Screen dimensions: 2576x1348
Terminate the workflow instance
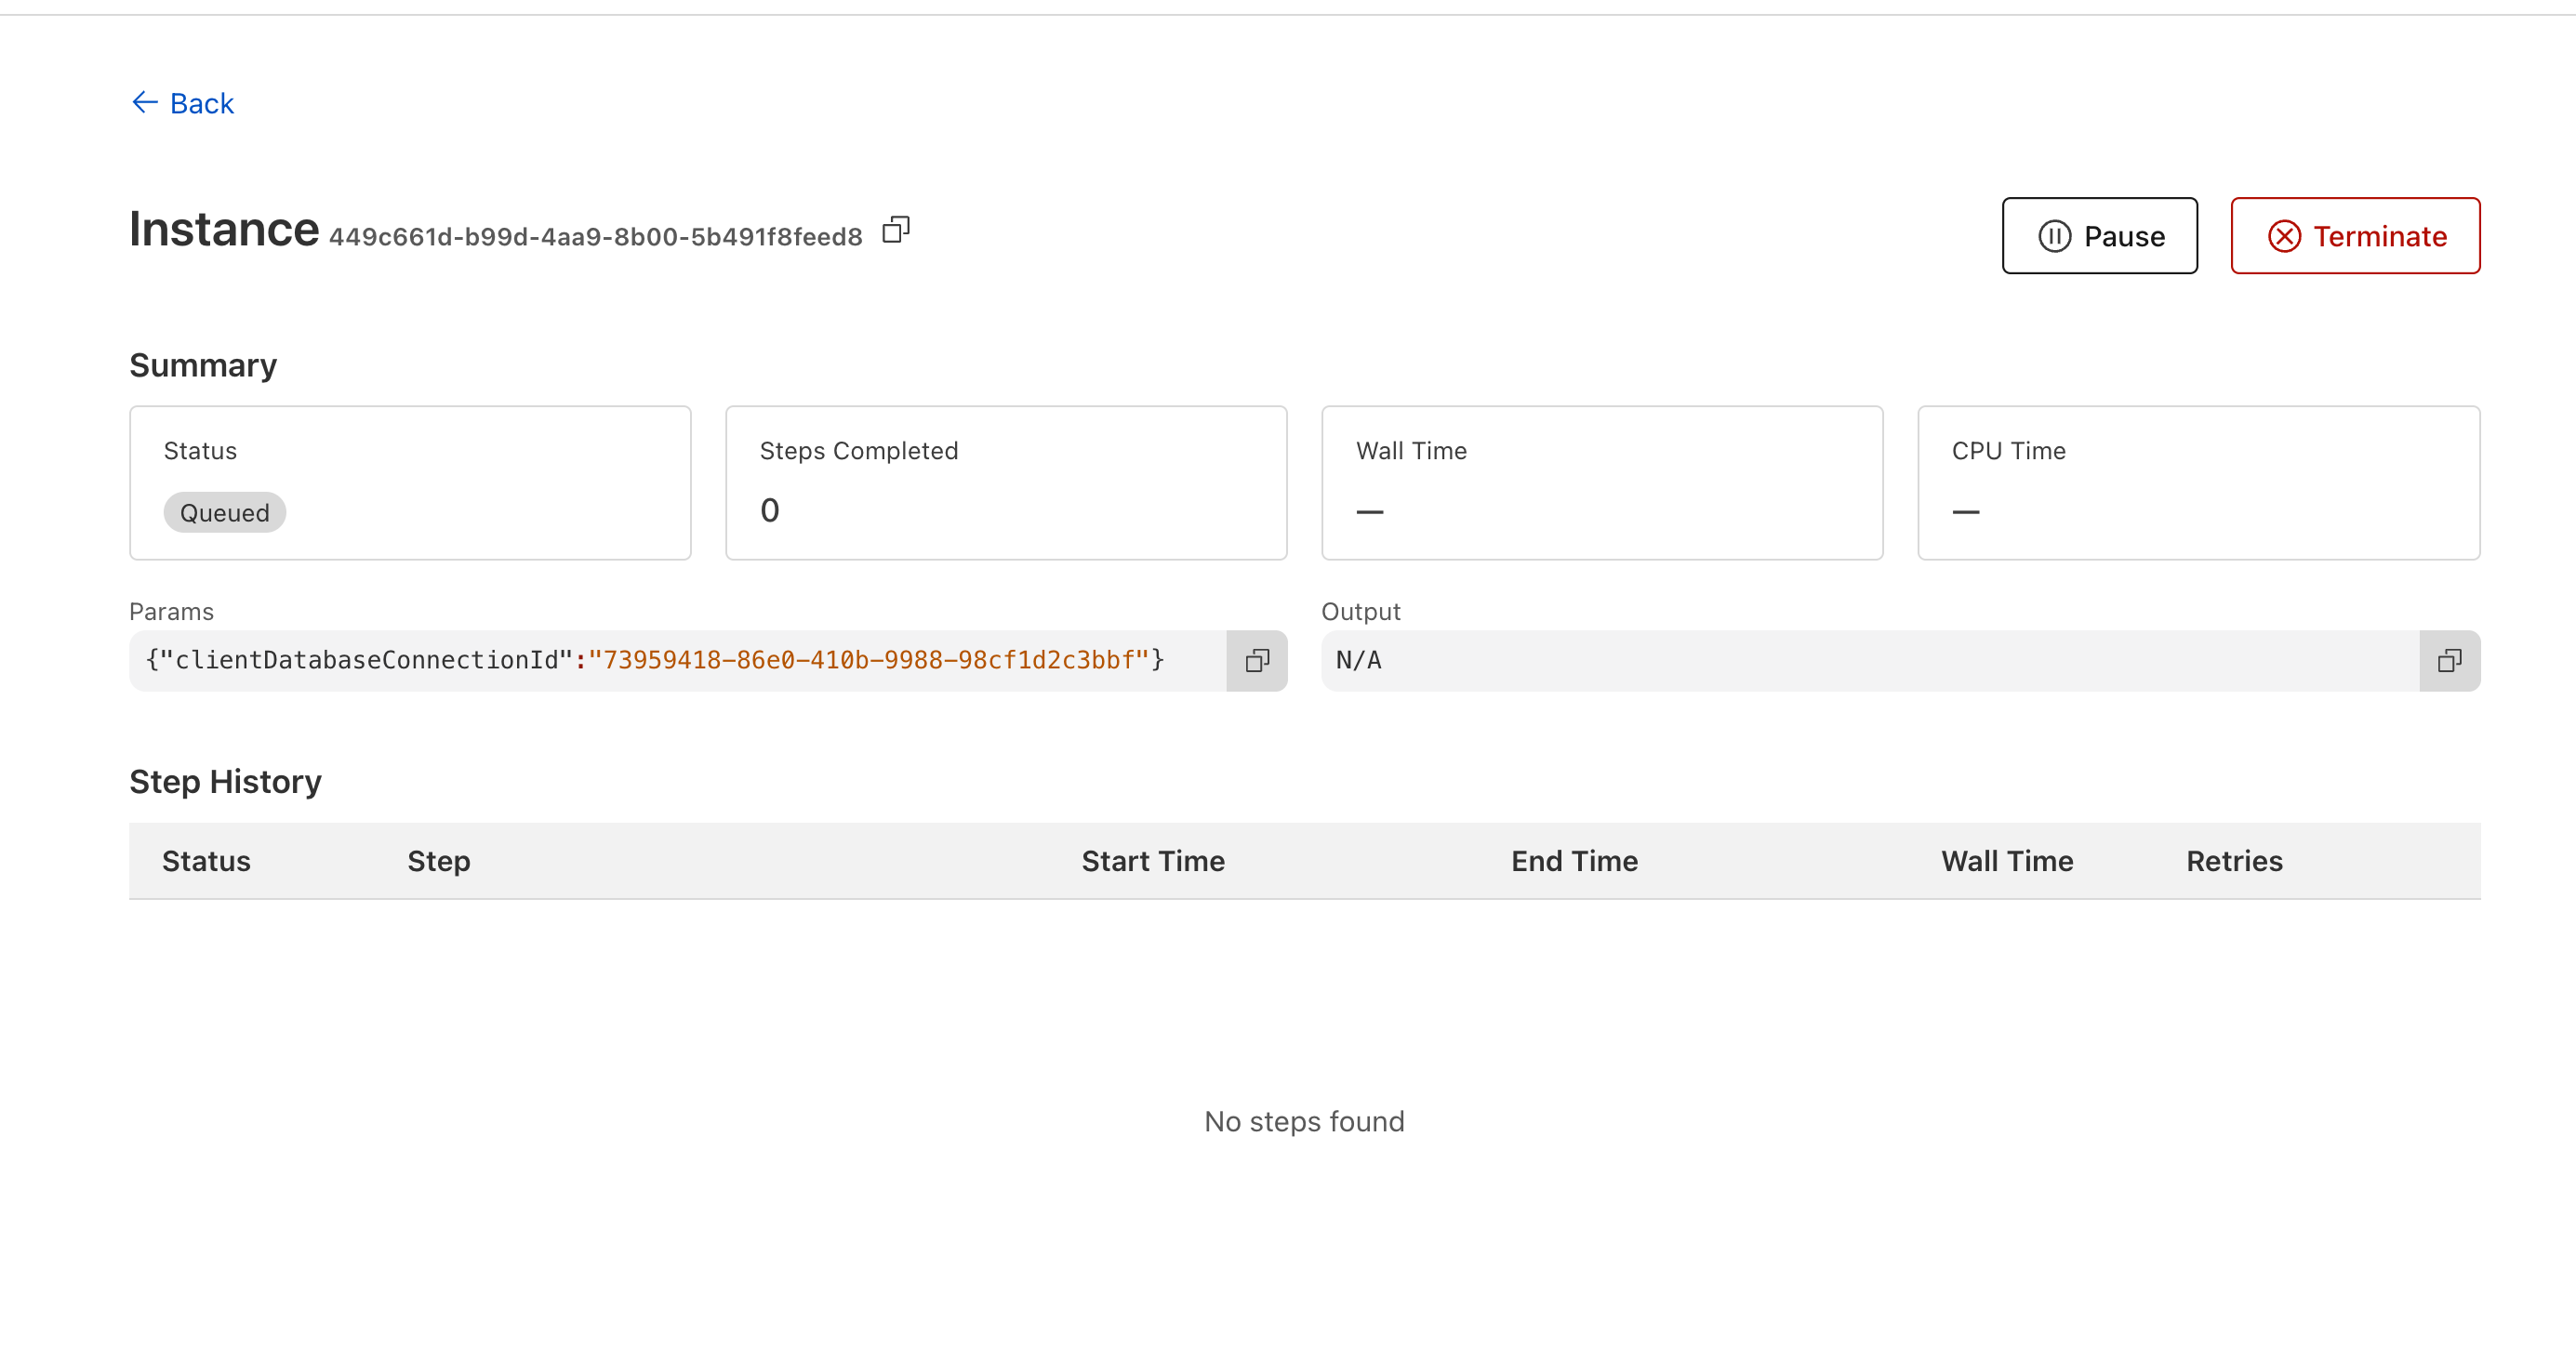(2355, 236)
